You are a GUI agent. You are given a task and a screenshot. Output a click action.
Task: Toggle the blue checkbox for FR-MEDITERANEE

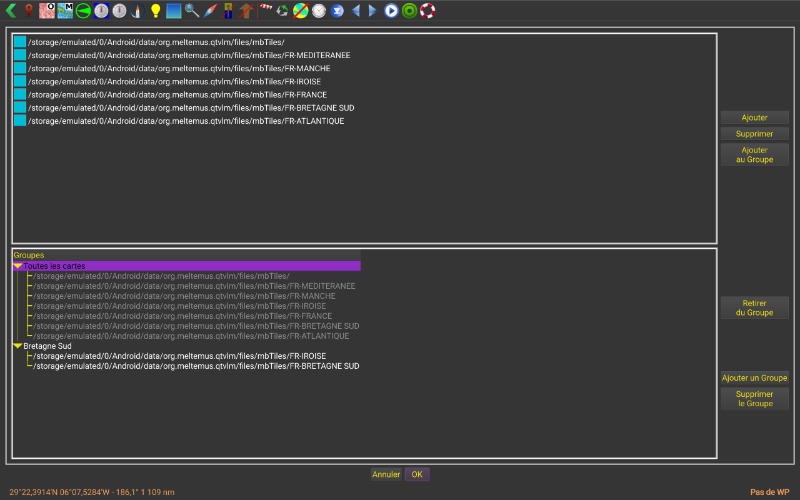point(19,55)
